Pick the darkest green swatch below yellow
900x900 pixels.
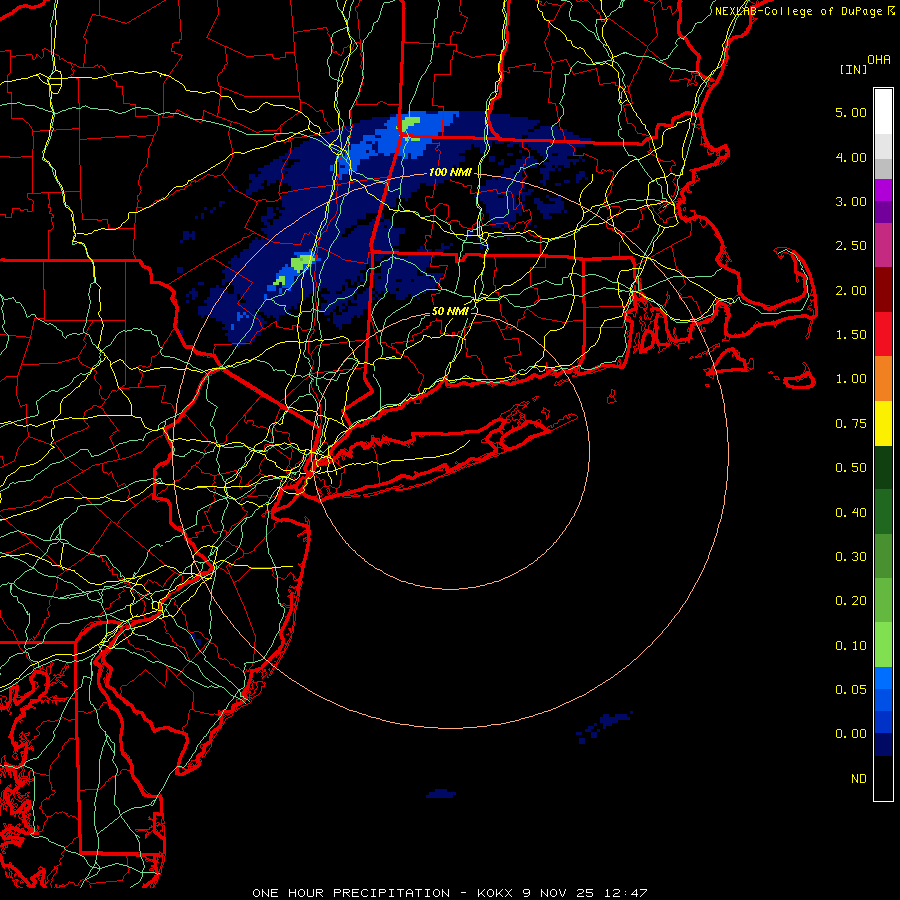pyautogui.click(x=883, y=468)
